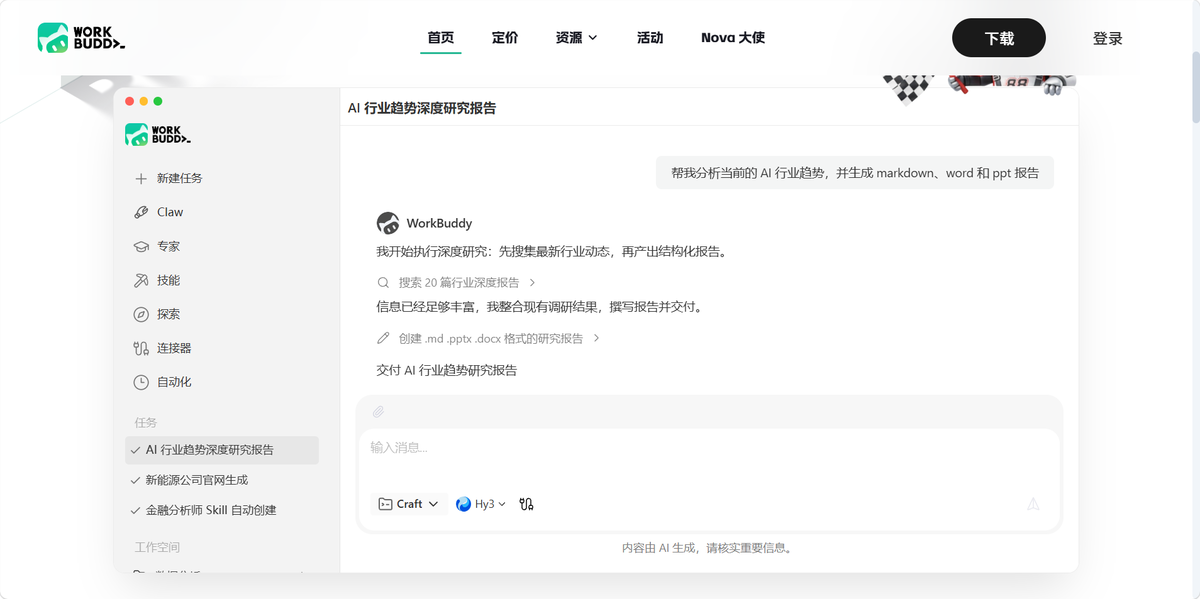This screenshot has width=1200, height=599.
Task: Go to the 首页 tab
Action: (x=441, y=38)
